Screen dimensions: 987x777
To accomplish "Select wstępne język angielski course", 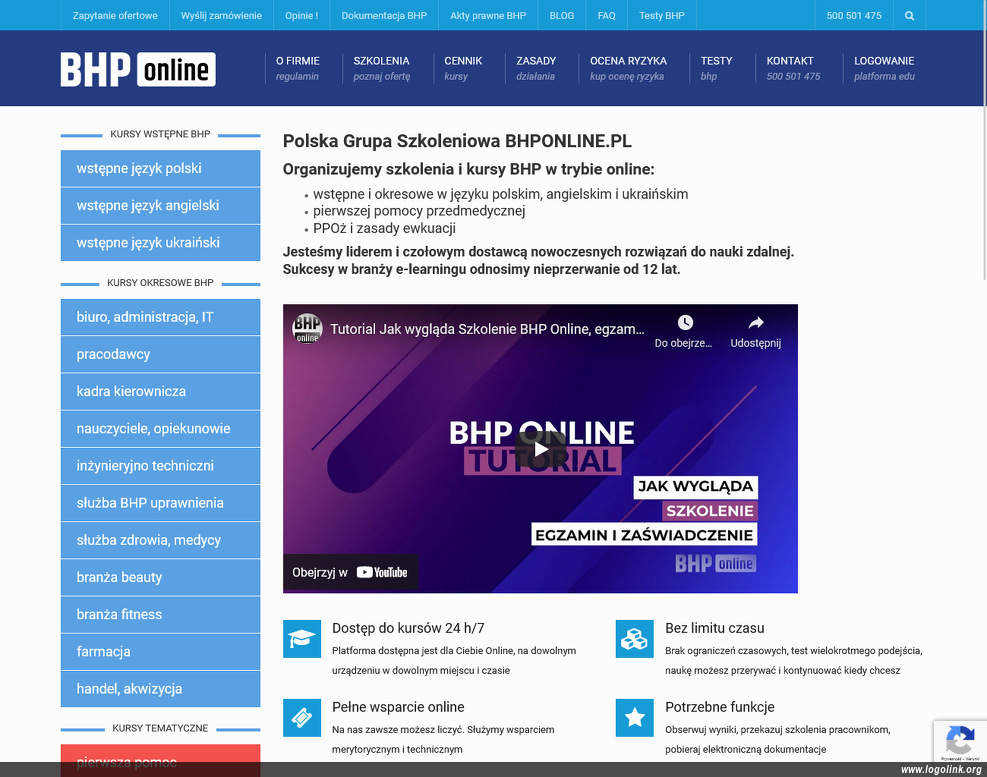I will click(161, 205).
